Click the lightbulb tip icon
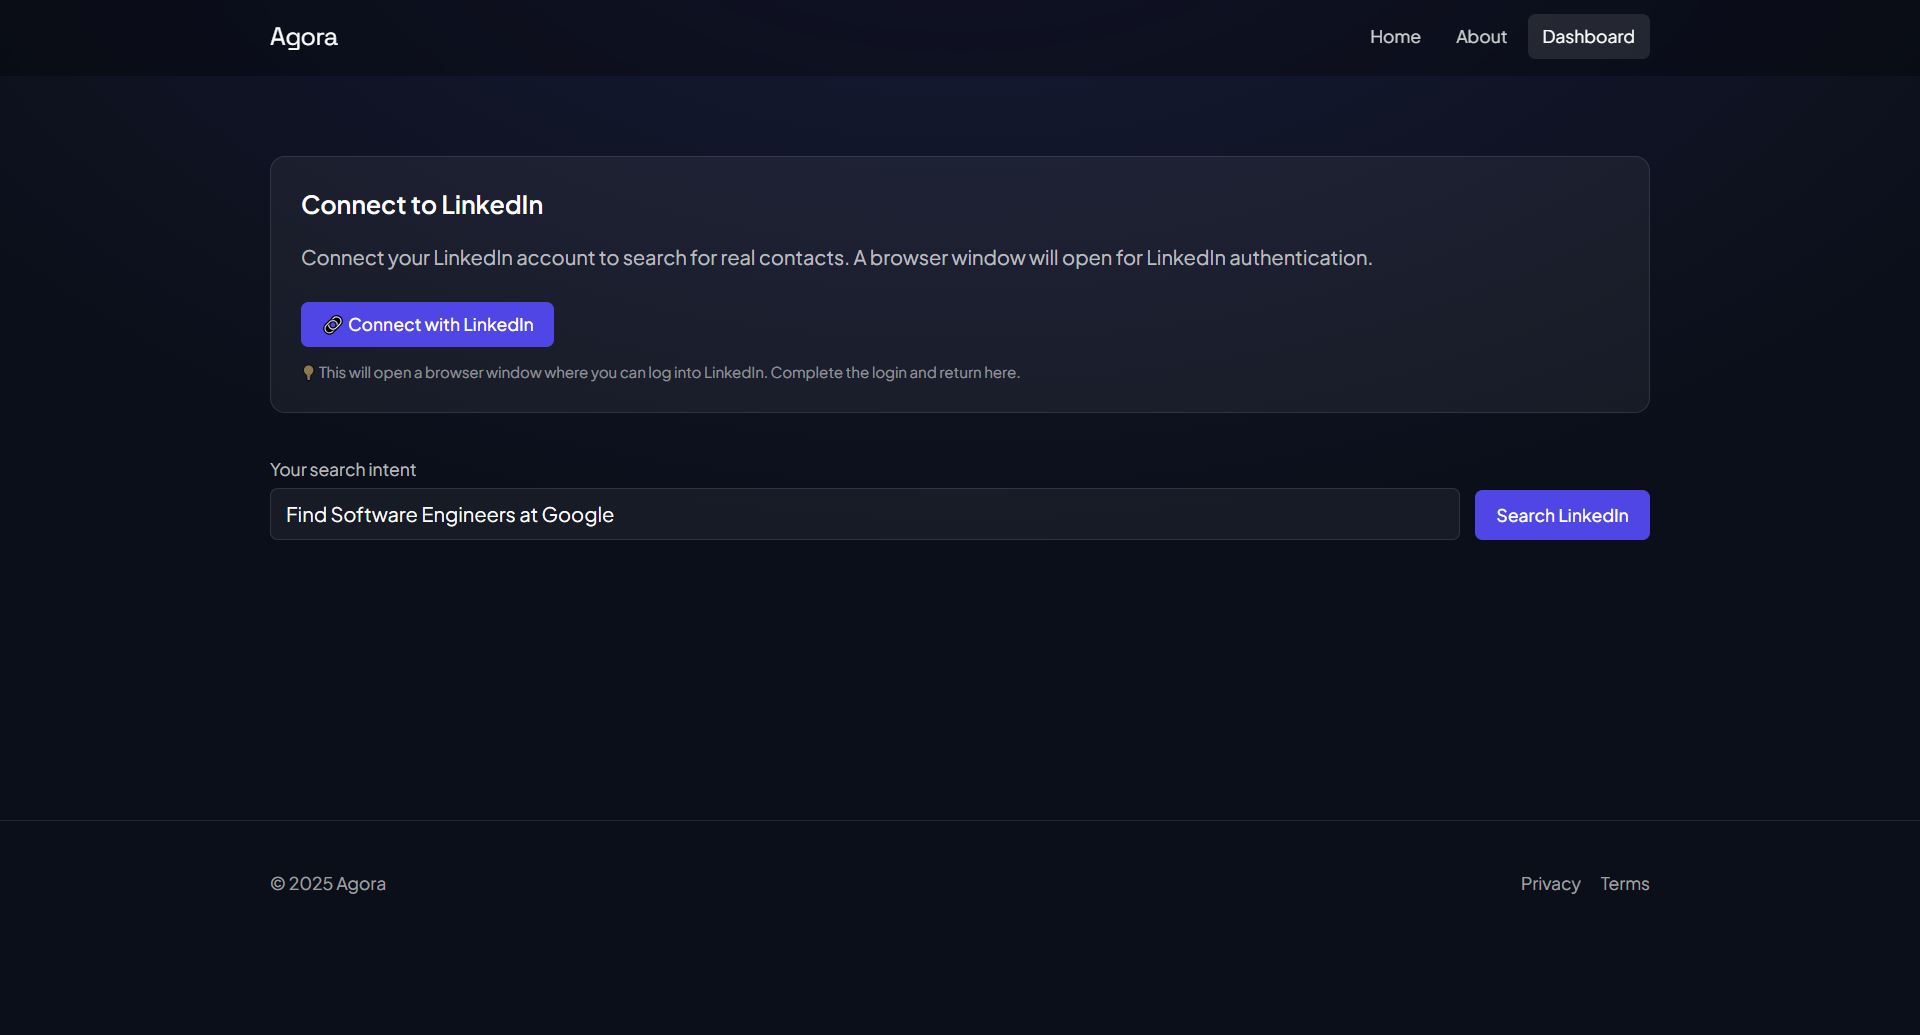Viewport: 1920px width, 1035px height. [308, 373]
